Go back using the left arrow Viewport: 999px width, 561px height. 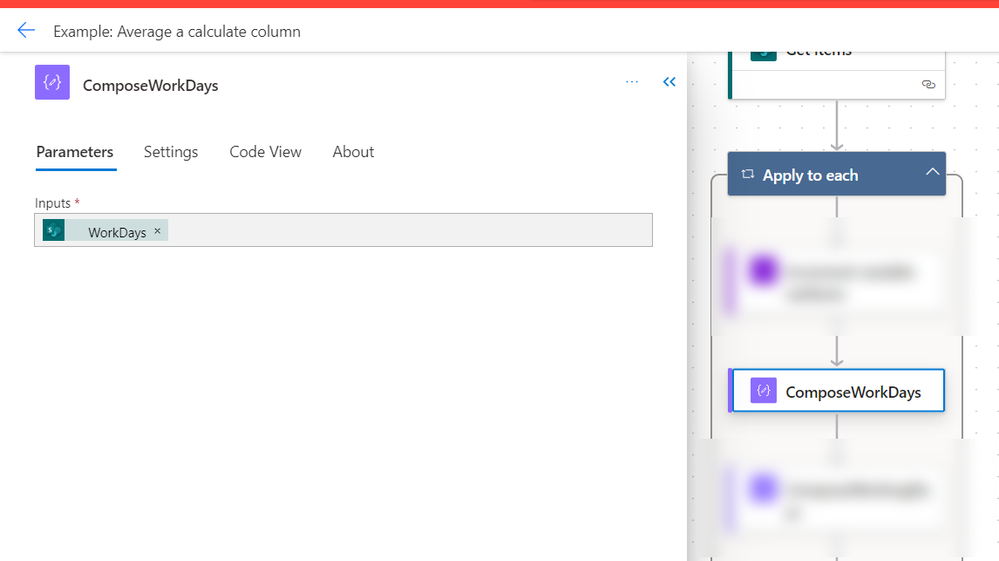26,30
